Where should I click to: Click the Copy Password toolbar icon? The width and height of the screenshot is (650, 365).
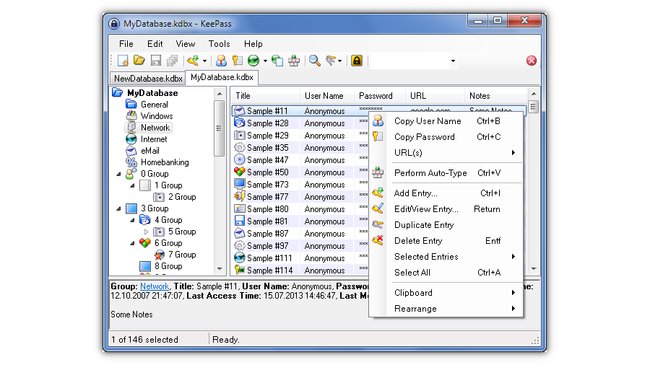(x=237, y=61)
